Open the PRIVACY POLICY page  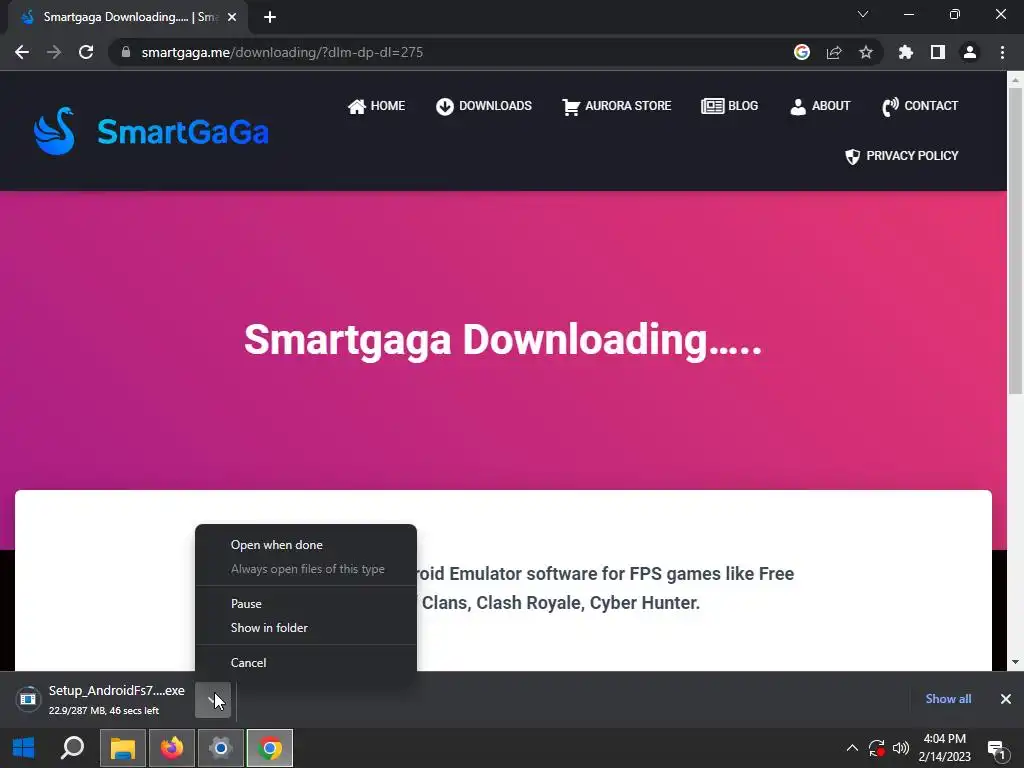click(x=902, y=156)
